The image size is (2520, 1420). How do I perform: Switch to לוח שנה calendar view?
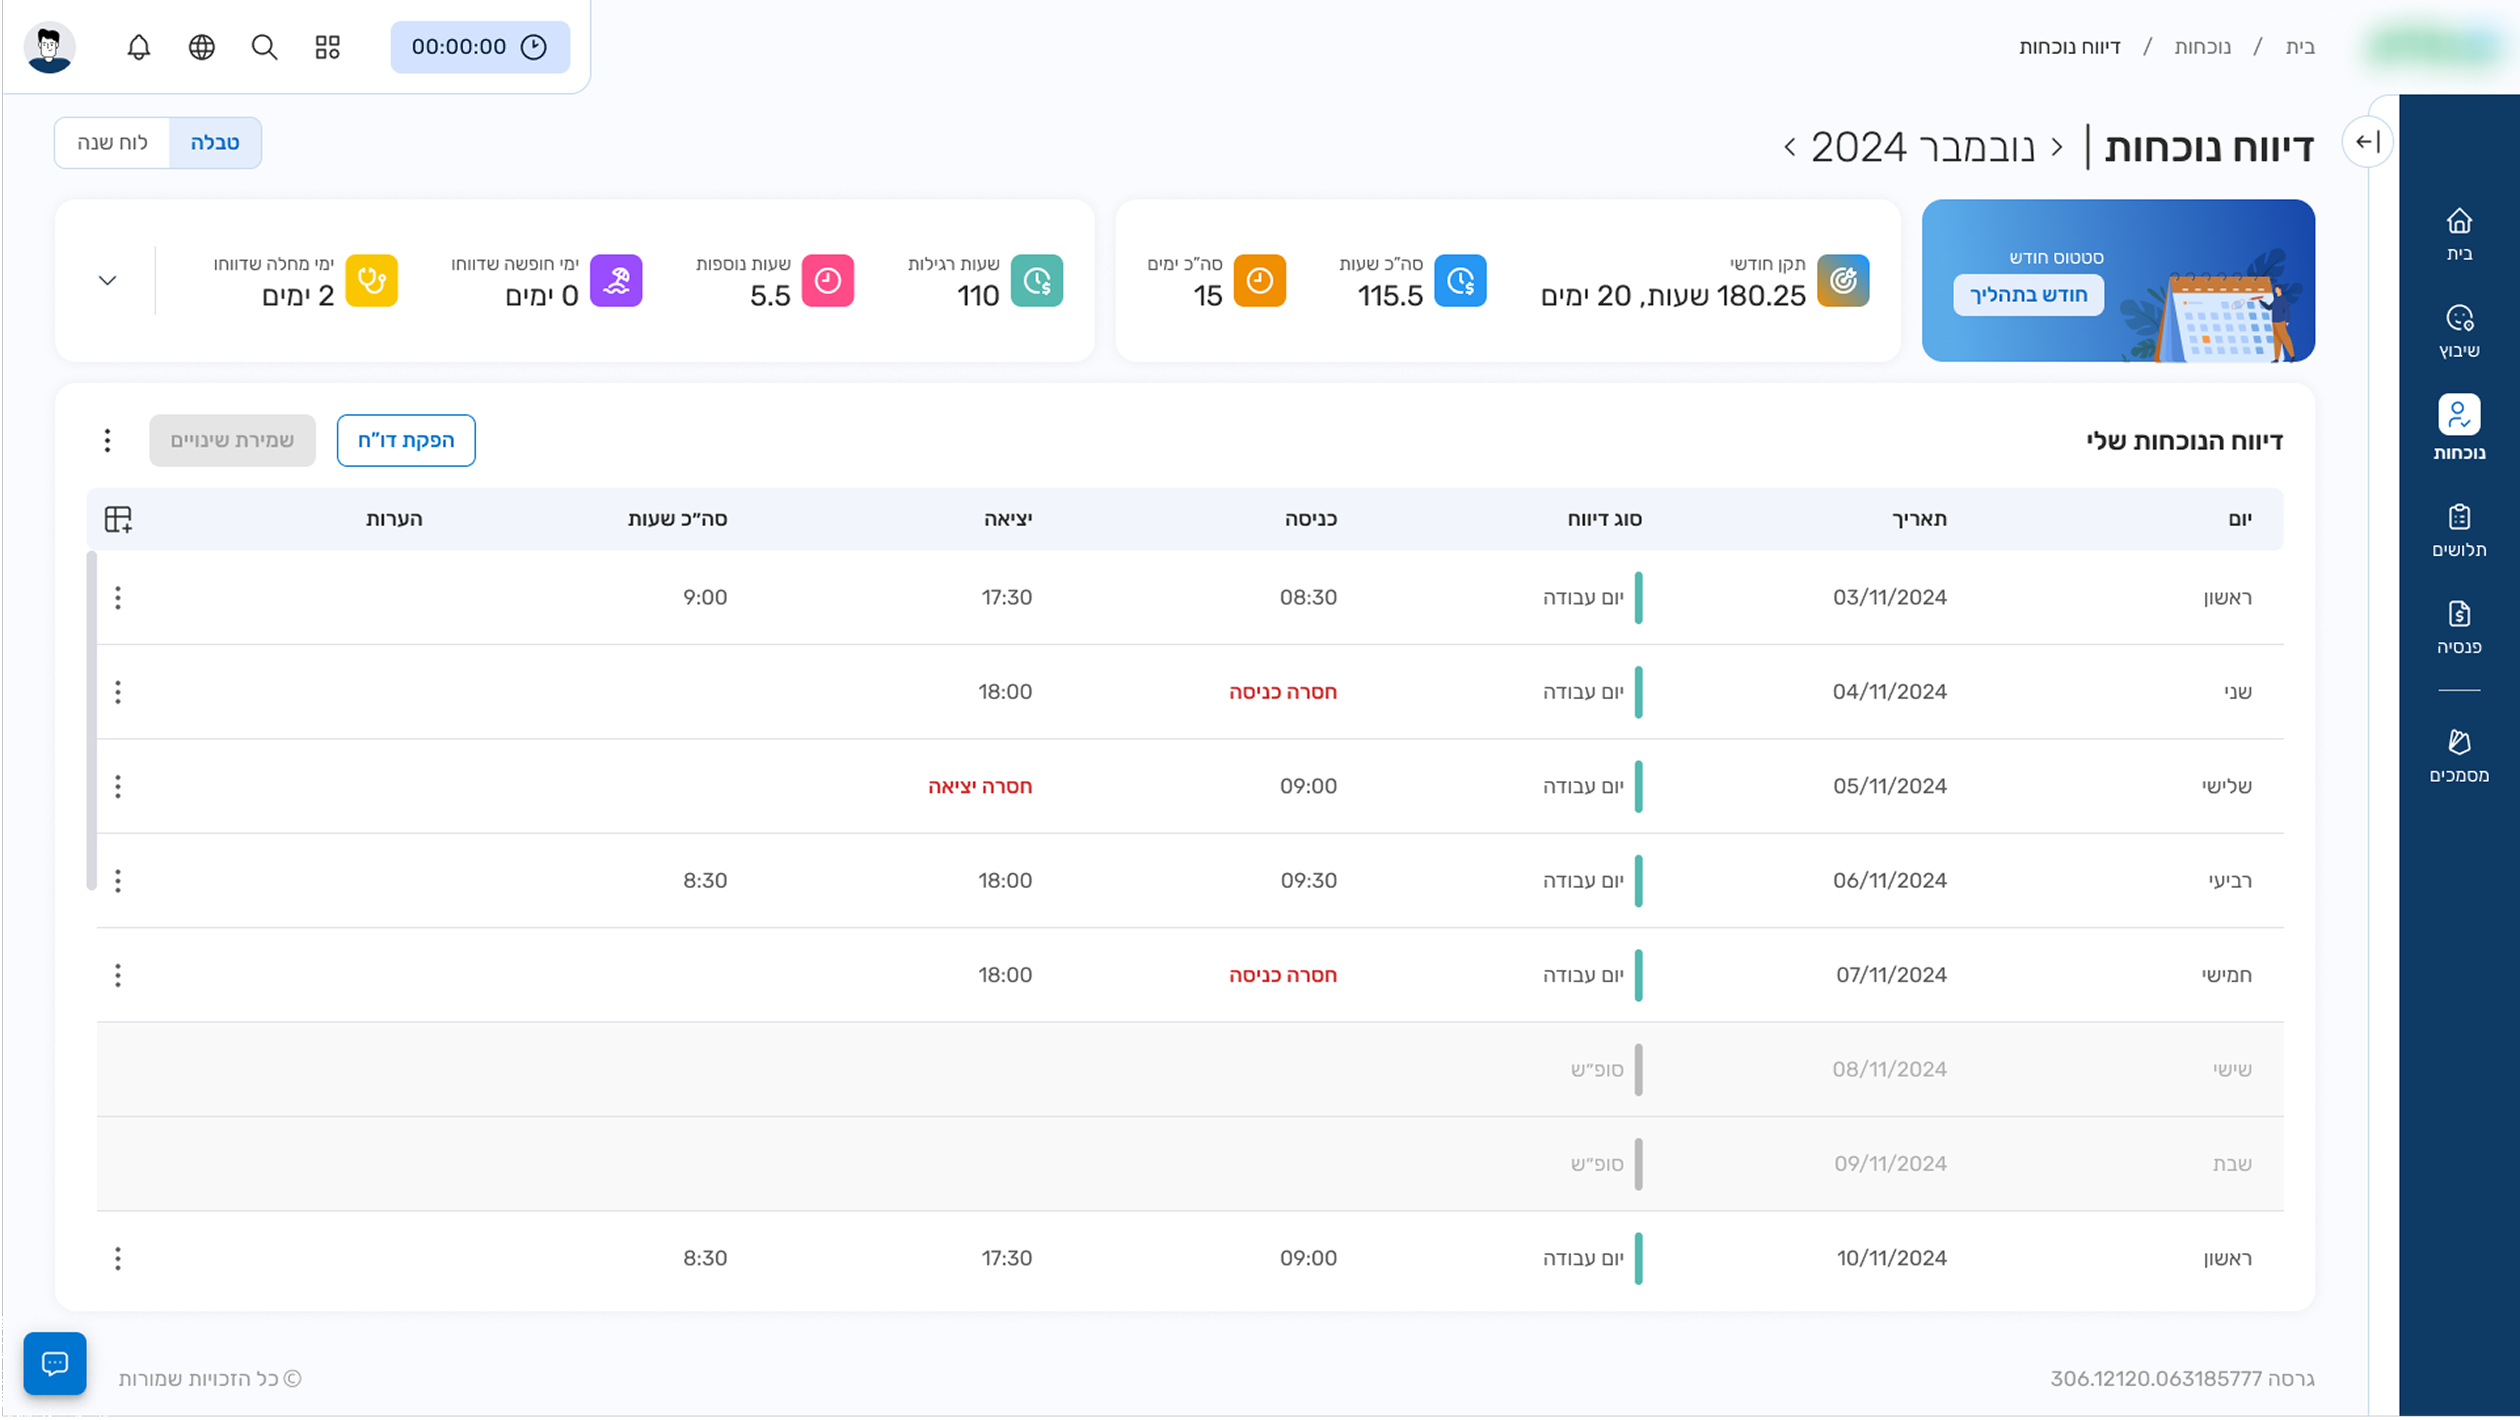click(x=112, y=143)
